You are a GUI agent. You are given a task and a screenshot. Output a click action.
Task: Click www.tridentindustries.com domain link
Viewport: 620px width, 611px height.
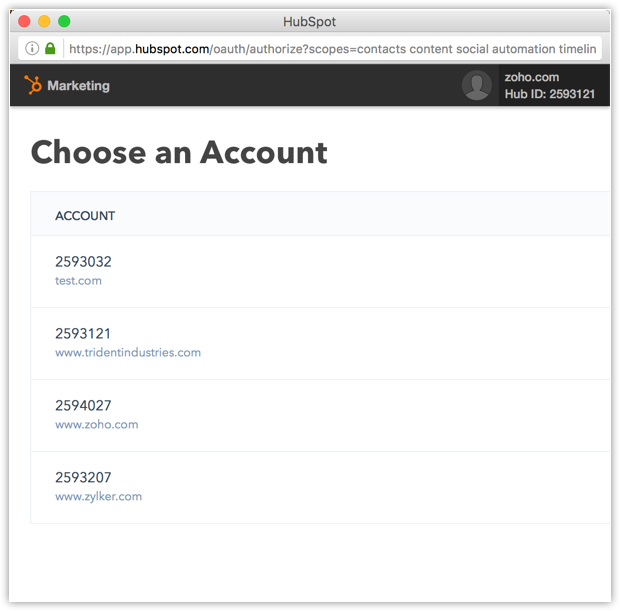(128, 353)
